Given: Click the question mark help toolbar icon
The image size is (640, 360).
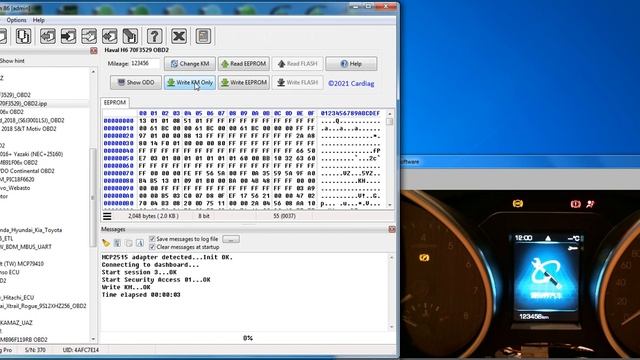Looking at the screenshot, I should [x=154, y=36].
